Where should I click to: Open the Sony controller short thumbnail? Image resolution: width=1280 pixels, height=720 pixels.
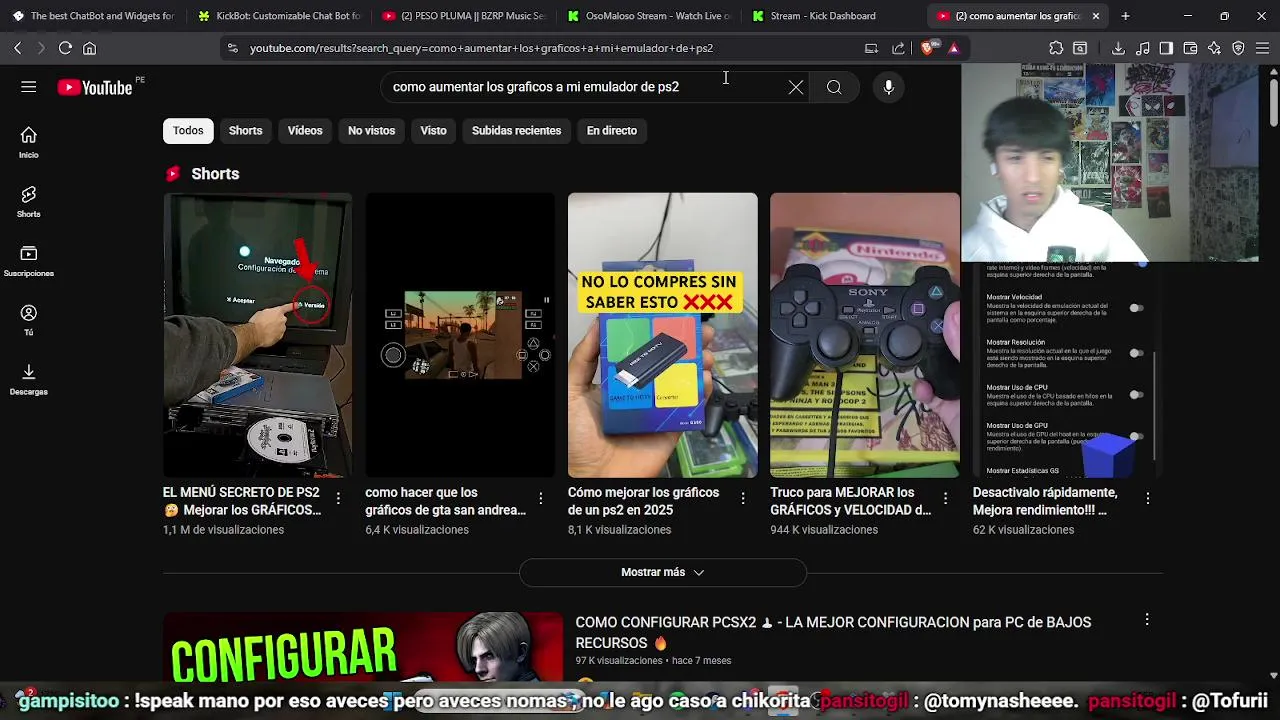[x=865, y=335]
